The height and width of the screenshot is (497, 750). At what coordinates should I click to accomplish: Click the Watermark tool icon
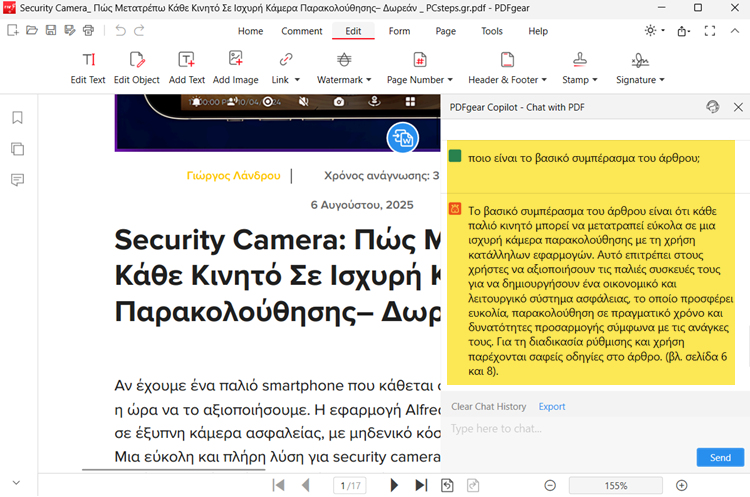tap(344, 60)
